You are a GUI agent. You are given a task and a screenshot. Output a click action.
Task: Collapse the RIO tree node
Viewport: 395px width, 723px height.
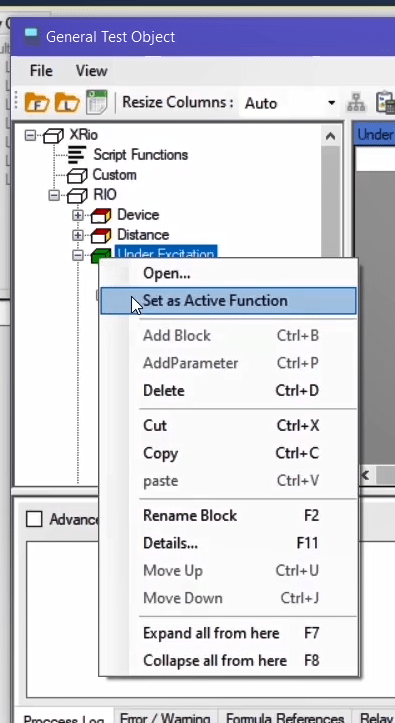point(54,196)
